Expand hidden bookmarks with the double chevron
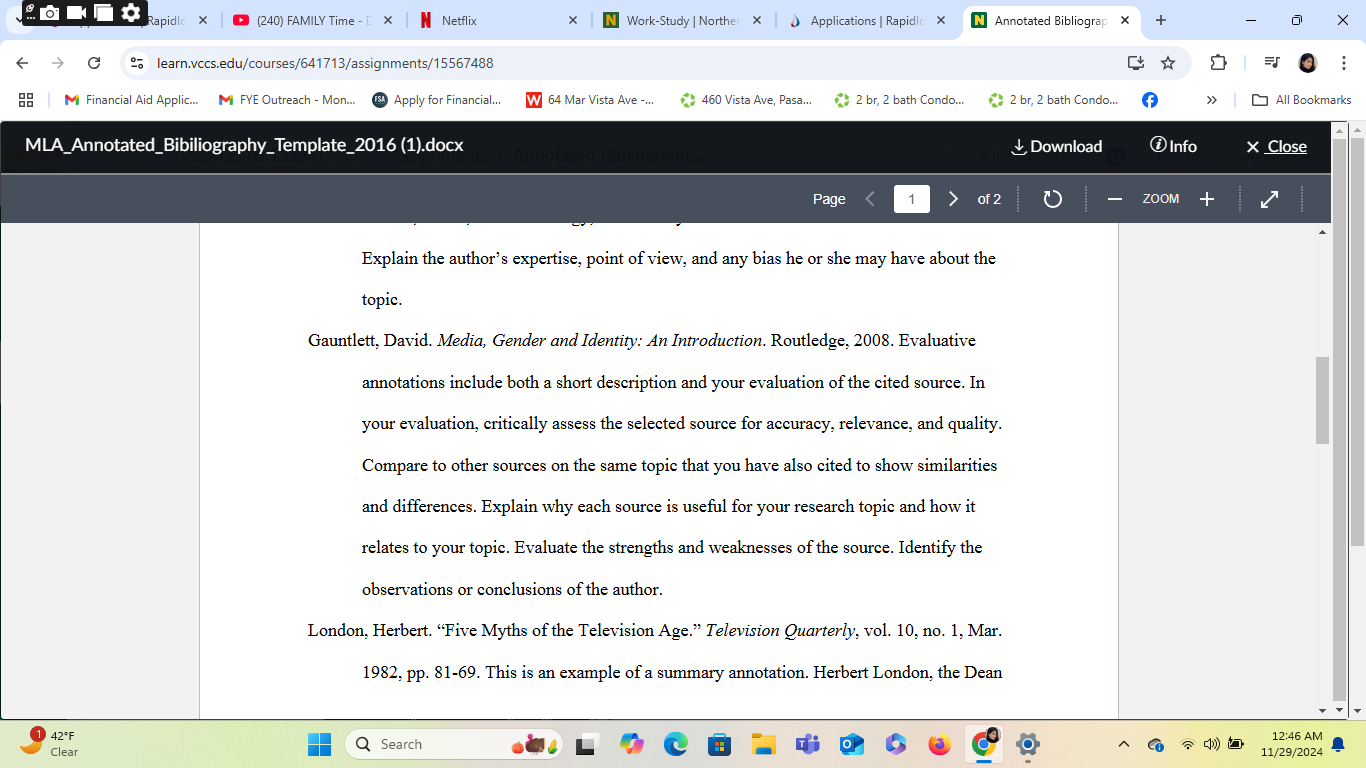Screen dimensions: 1366x768 pos(1211,99)
